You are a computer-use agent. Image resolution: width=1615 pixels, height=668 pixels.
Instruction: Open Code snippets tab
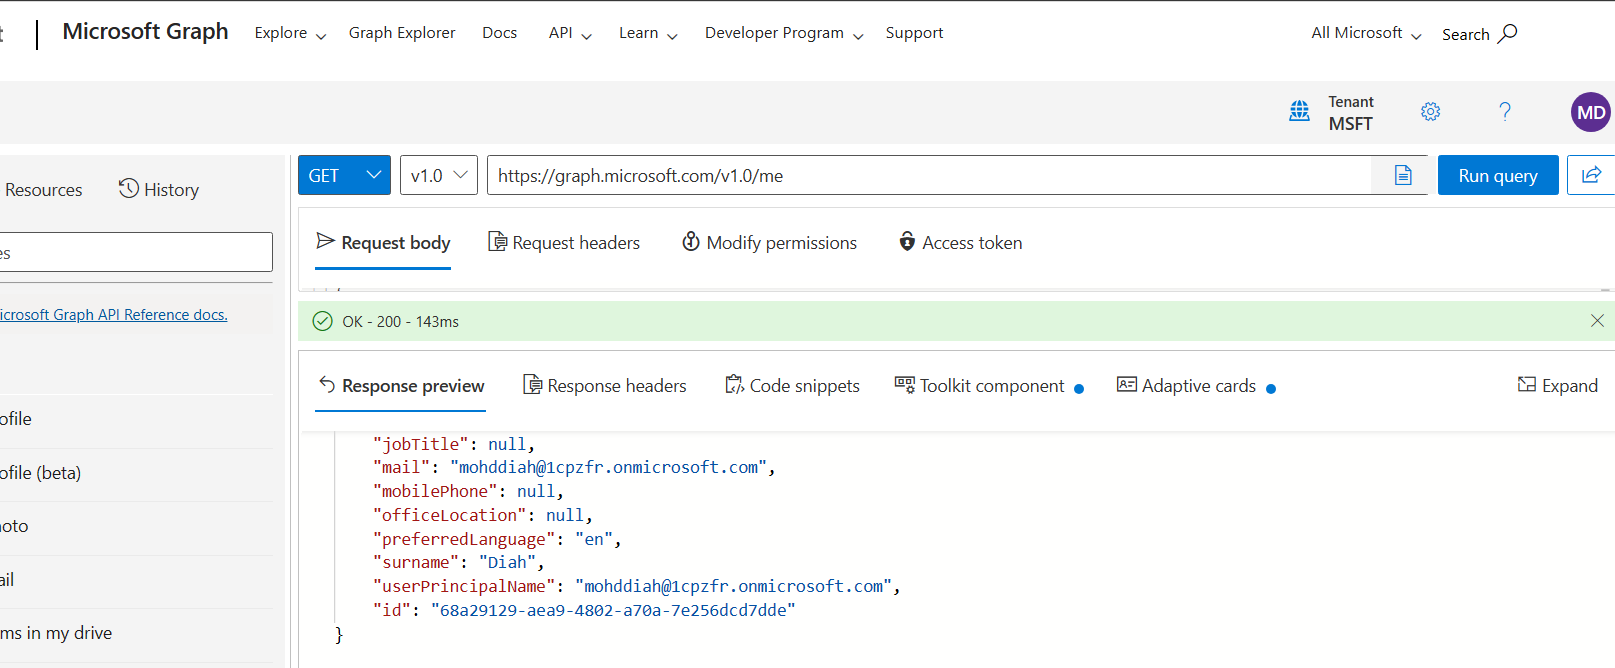[792, 386]
